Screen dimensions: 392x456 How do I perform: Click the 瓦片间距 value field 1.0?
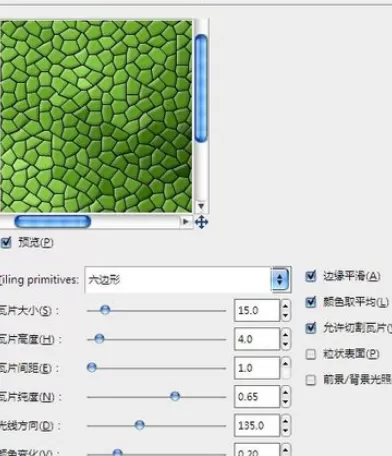(x=257, y=368)
